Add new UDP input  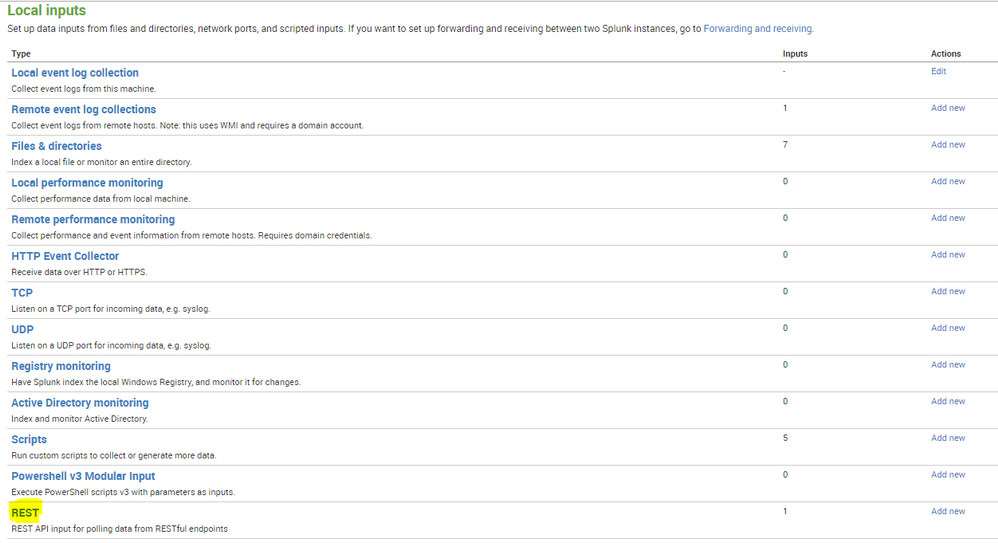[x=947, y=328]
